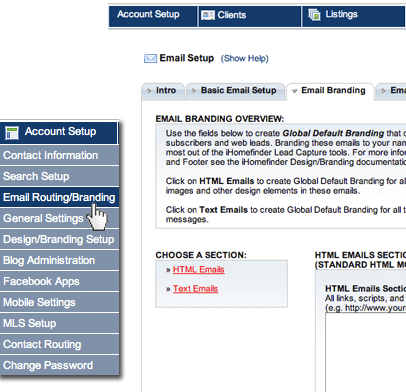
Task: Click the Account Setup sidebar header icon
Action: [12, 132]
